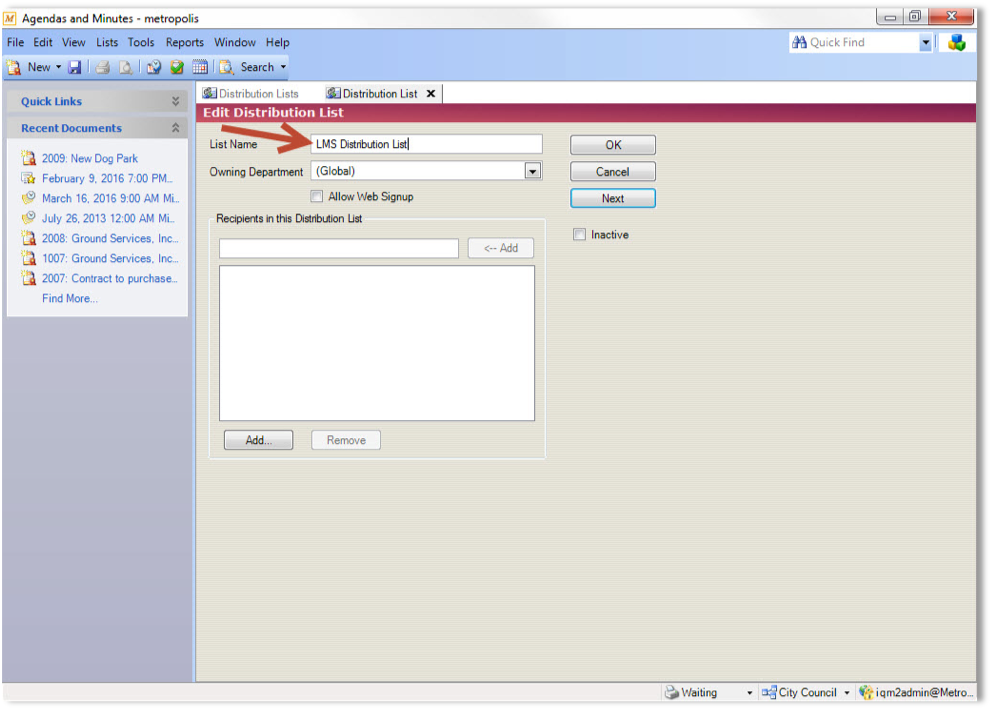
Task: Open the Tools menu
Action: pyautogui.click(x=141, y=42)
